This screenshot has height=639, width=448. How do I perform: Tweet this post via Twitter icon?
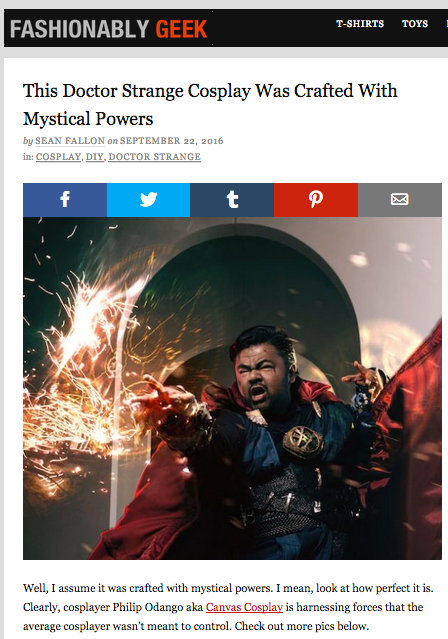148,200
